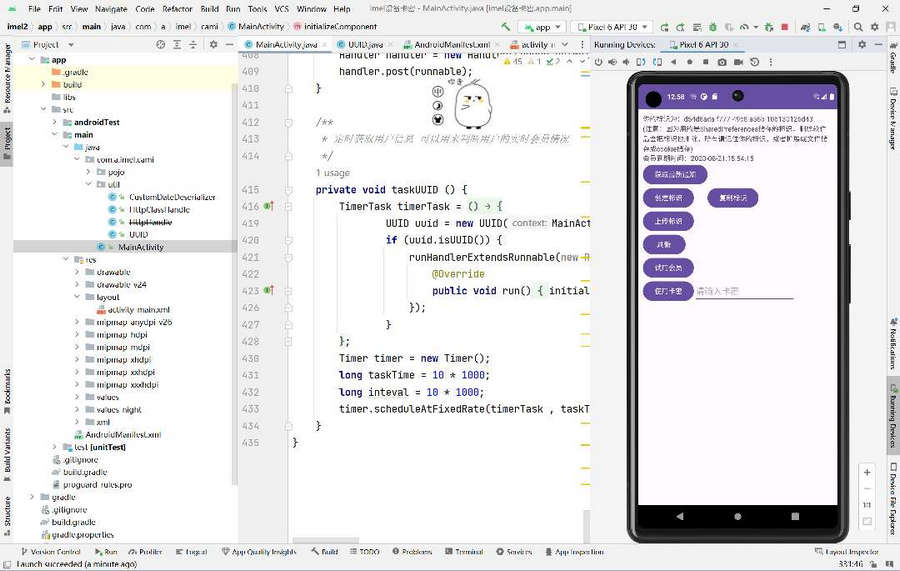Switch to the AndroidManifest.xml editor tab
900x571 pixels.
[x=449, y=45]
